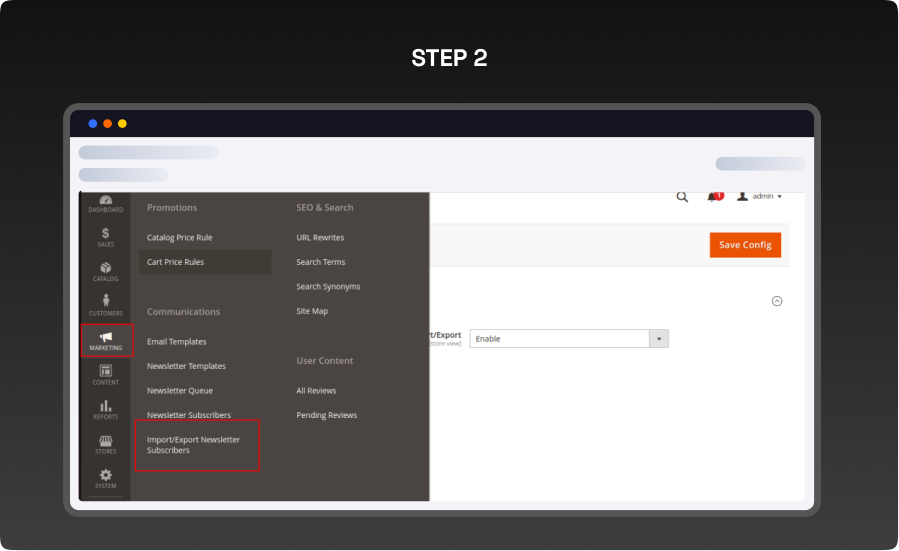Viewport: 899px width, 551px height.
Task: Open the Customers sidebar menu
Action: pyautogui.click(x=105, y=305)
